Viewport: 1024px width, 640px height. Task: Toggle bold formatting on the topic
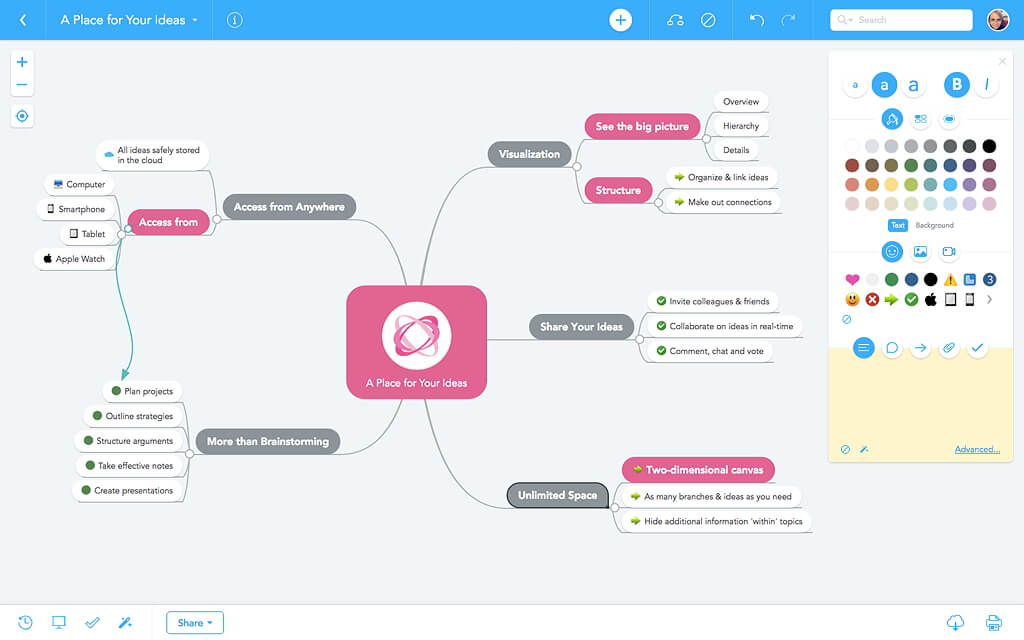[956, 85]
